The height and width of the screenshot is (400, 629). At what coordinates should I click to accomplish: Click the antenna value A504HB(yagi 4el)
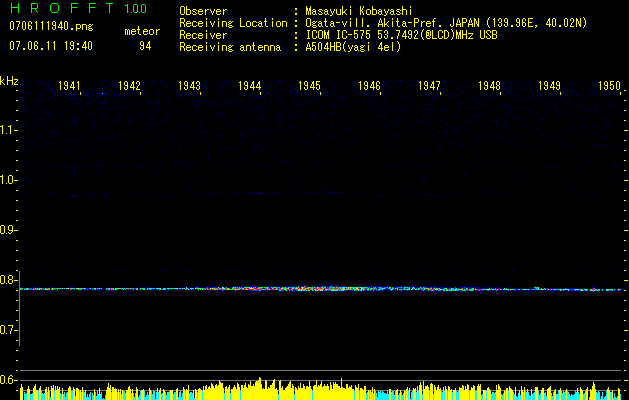tap(353, 47)
